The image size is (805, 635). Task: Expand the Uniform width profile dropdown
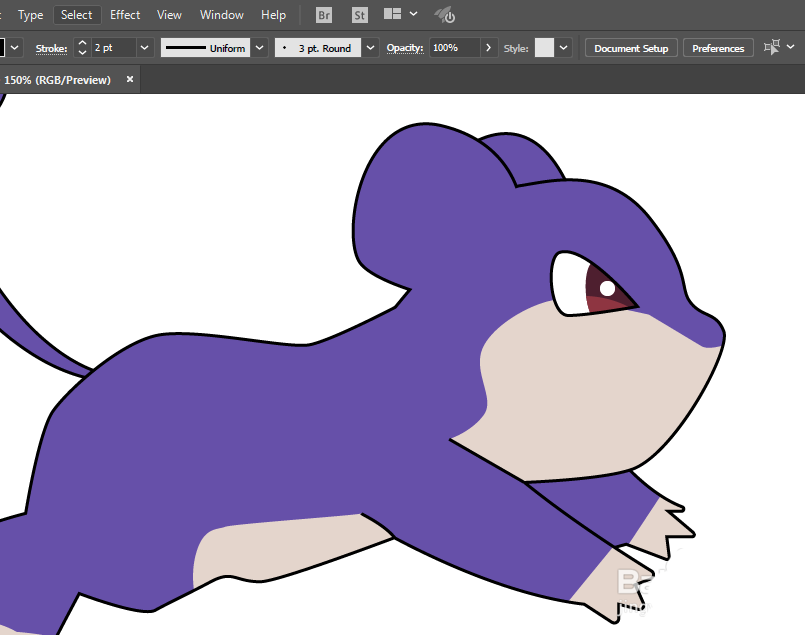[260, 48]
